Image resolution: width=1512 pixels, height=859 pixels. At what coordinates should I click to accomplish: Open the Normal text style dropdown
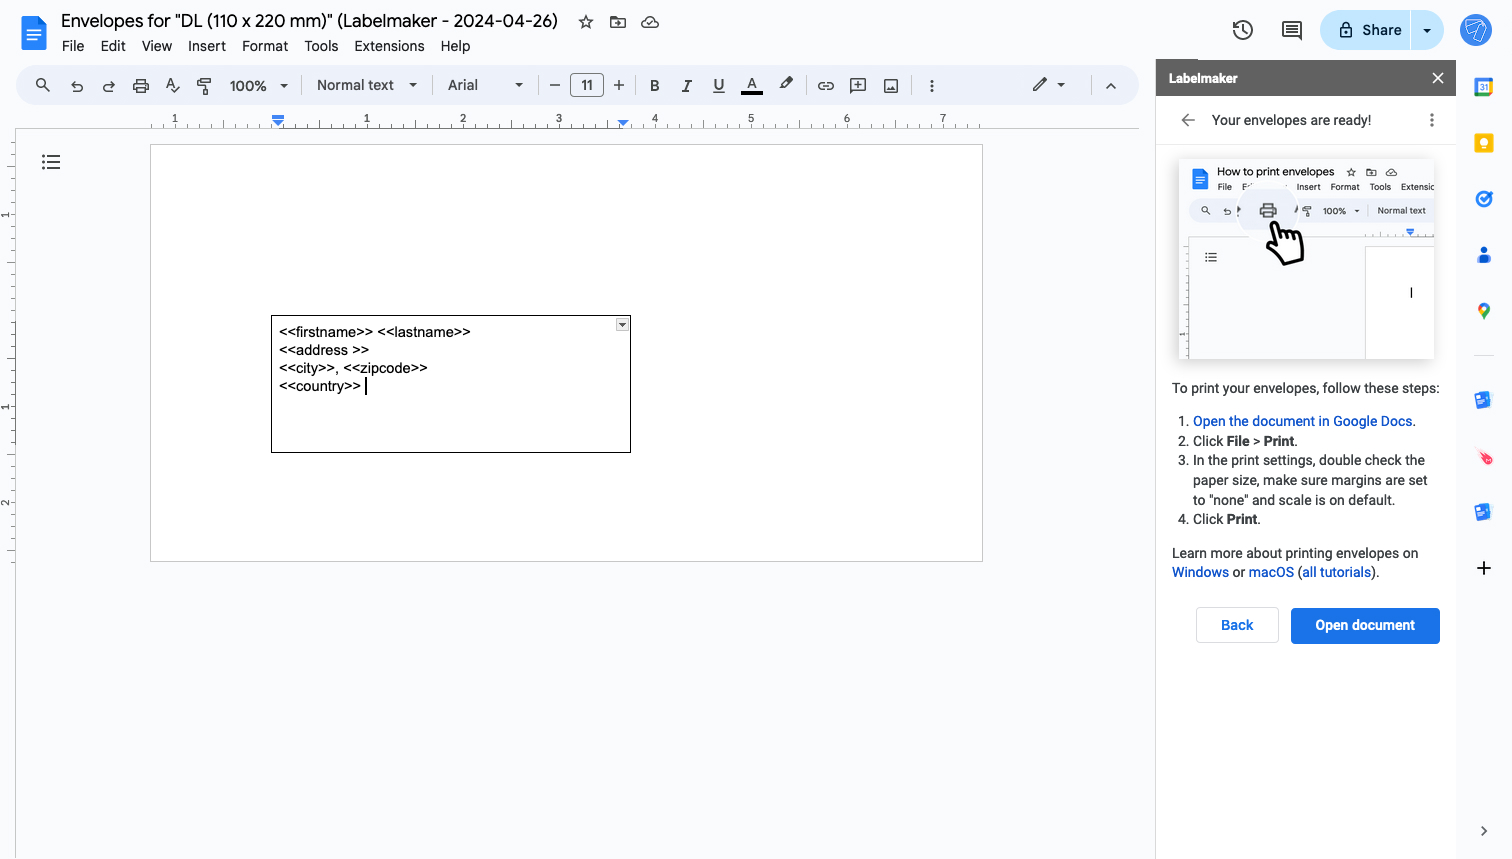[366, 85]
